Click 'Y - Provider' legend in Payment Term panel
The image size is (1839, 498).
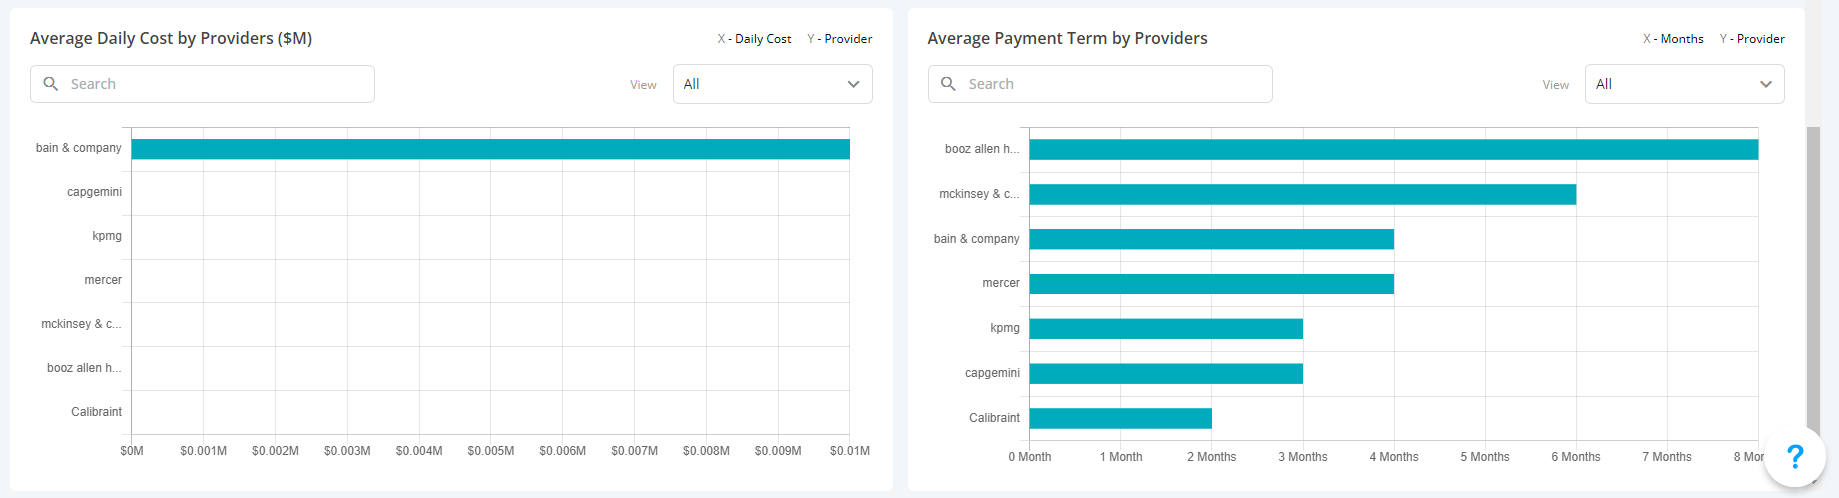coord(1752,39)
